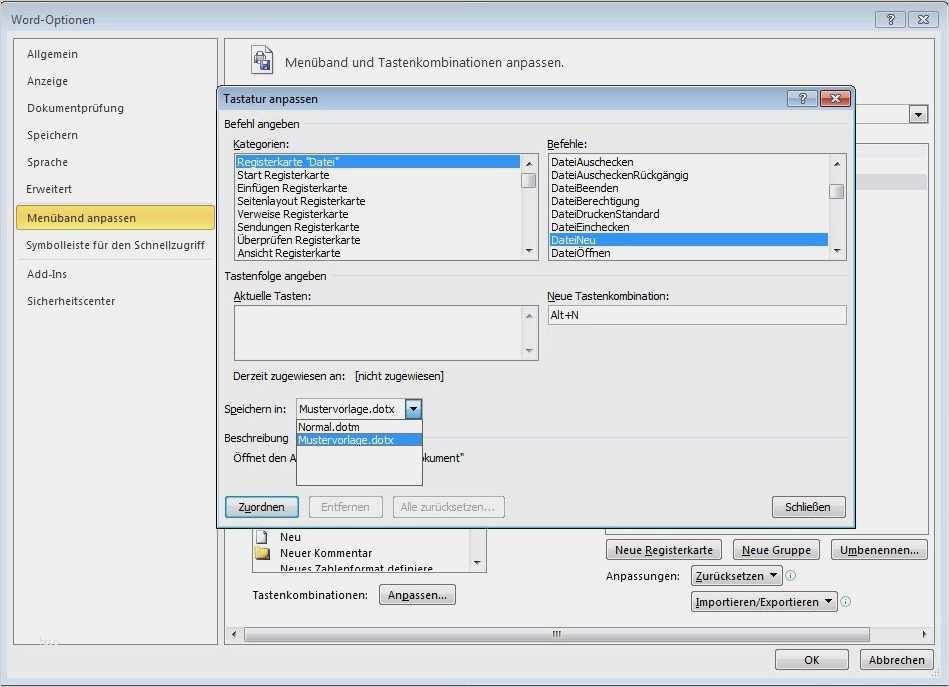Click the Neuer Kommentar folder icon
The height and width of the screenshot is (687, 949).
[262, 553]
